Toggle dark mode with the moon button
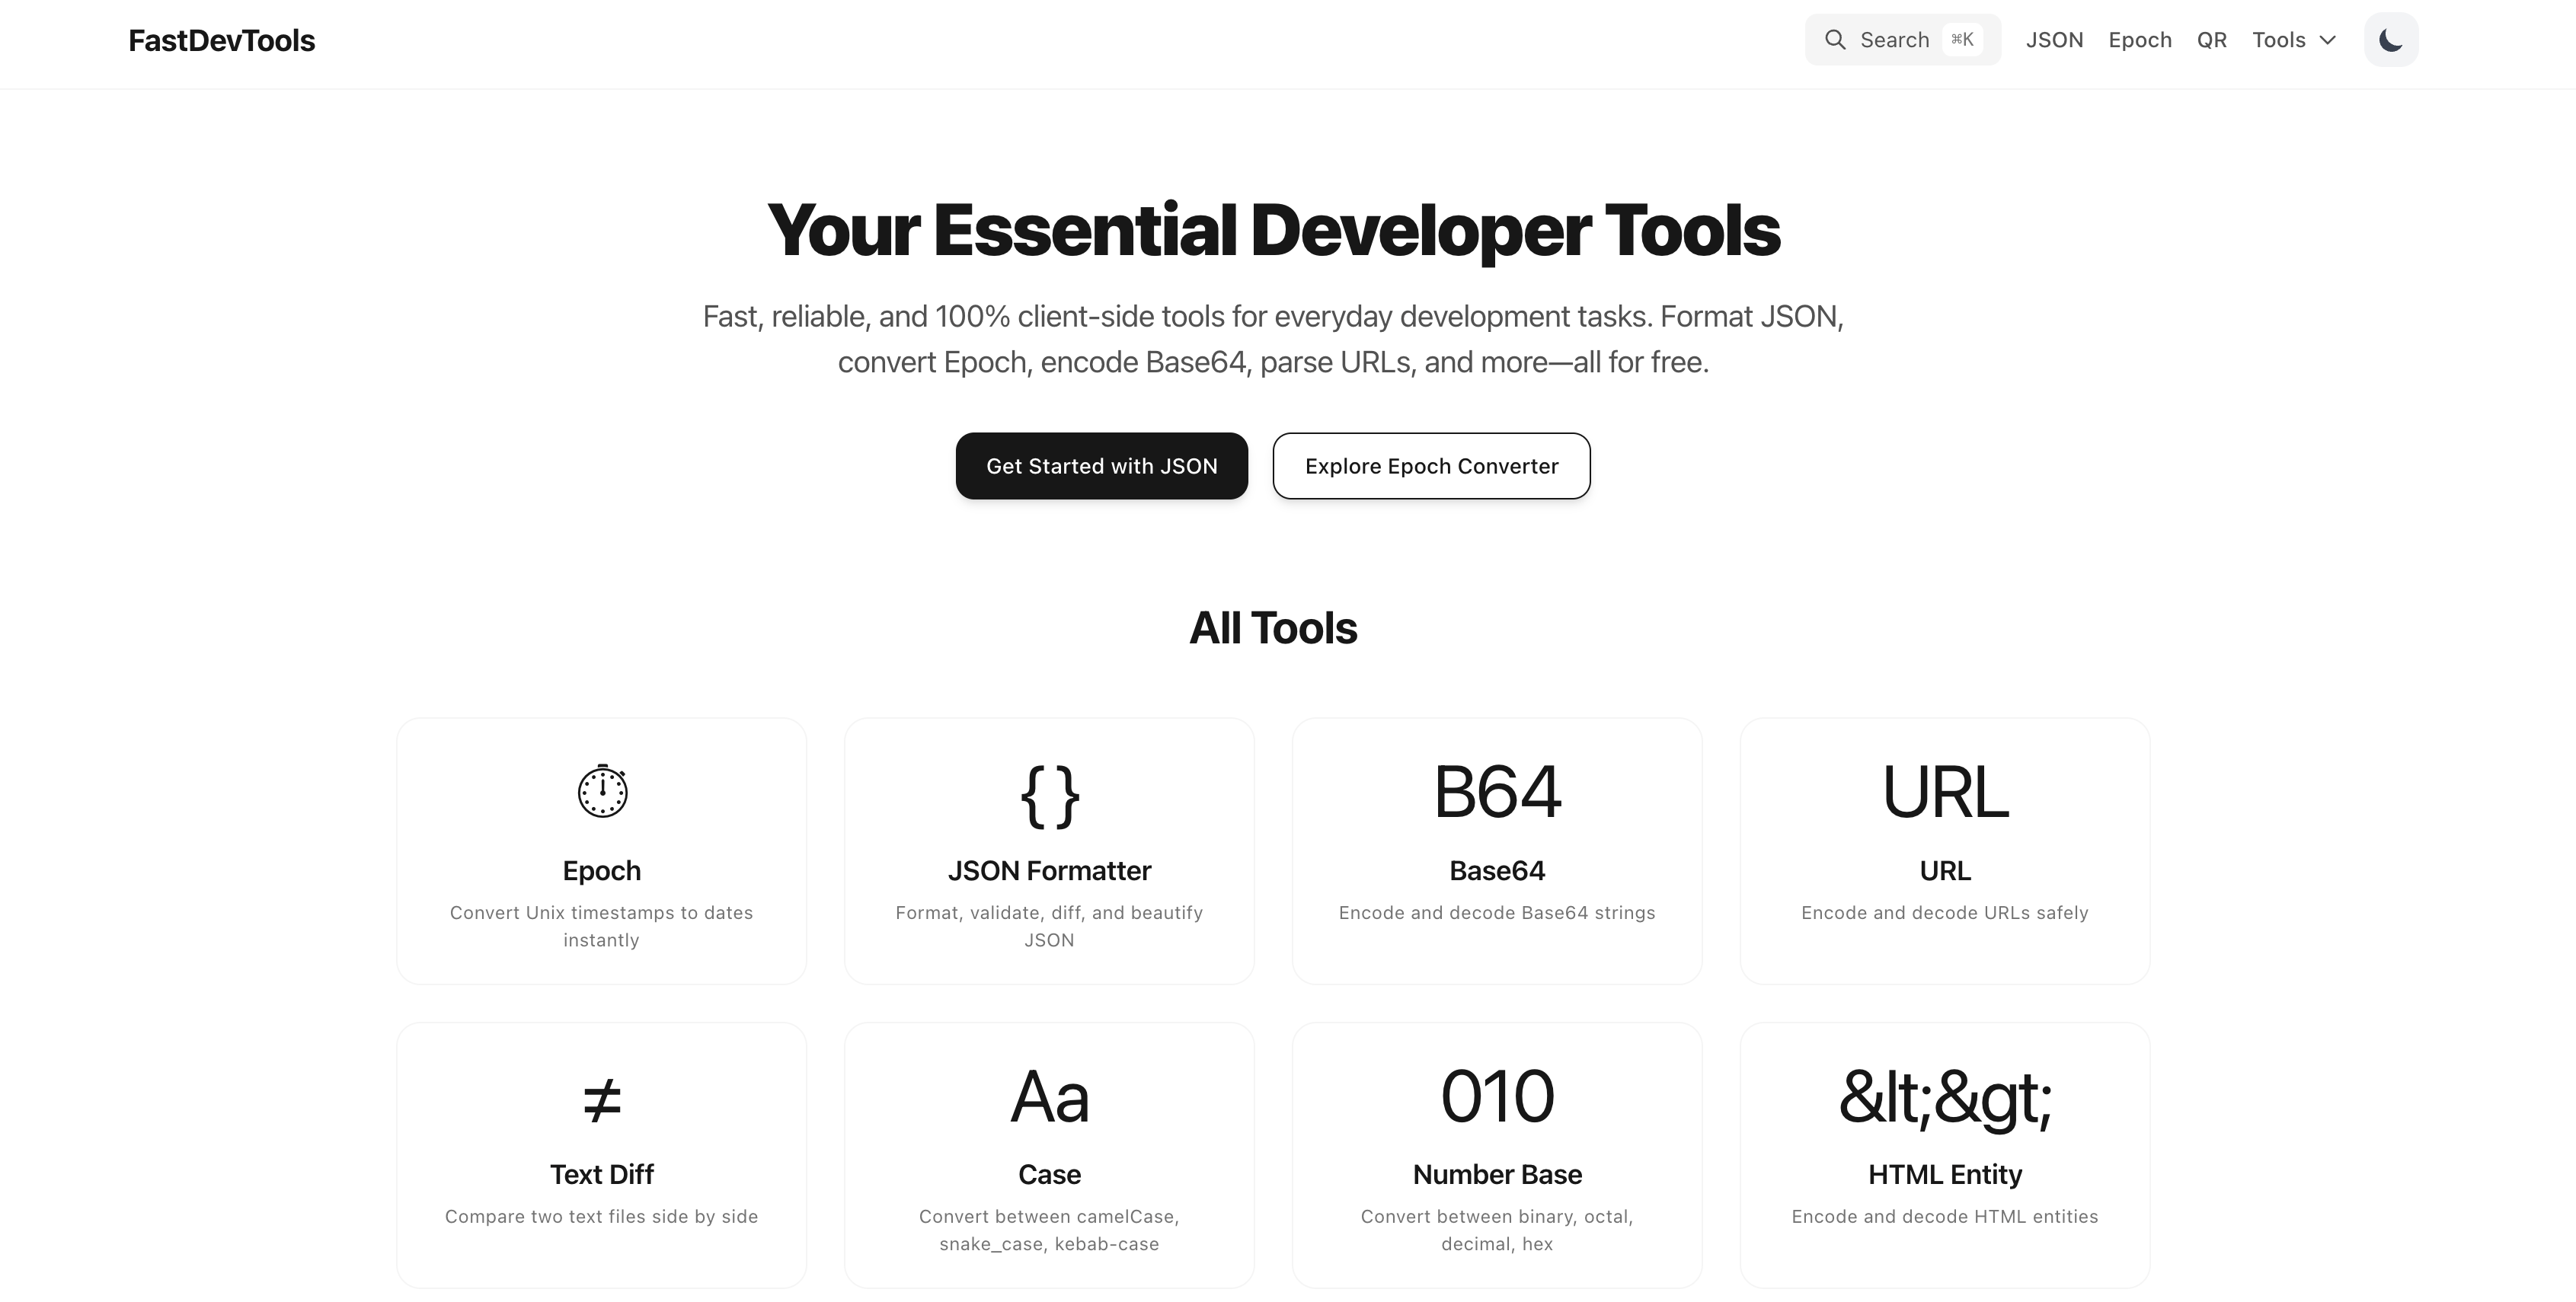Image resolution: width=2576 pixels, height=1302 pixels. click(x=2391, y=39)
